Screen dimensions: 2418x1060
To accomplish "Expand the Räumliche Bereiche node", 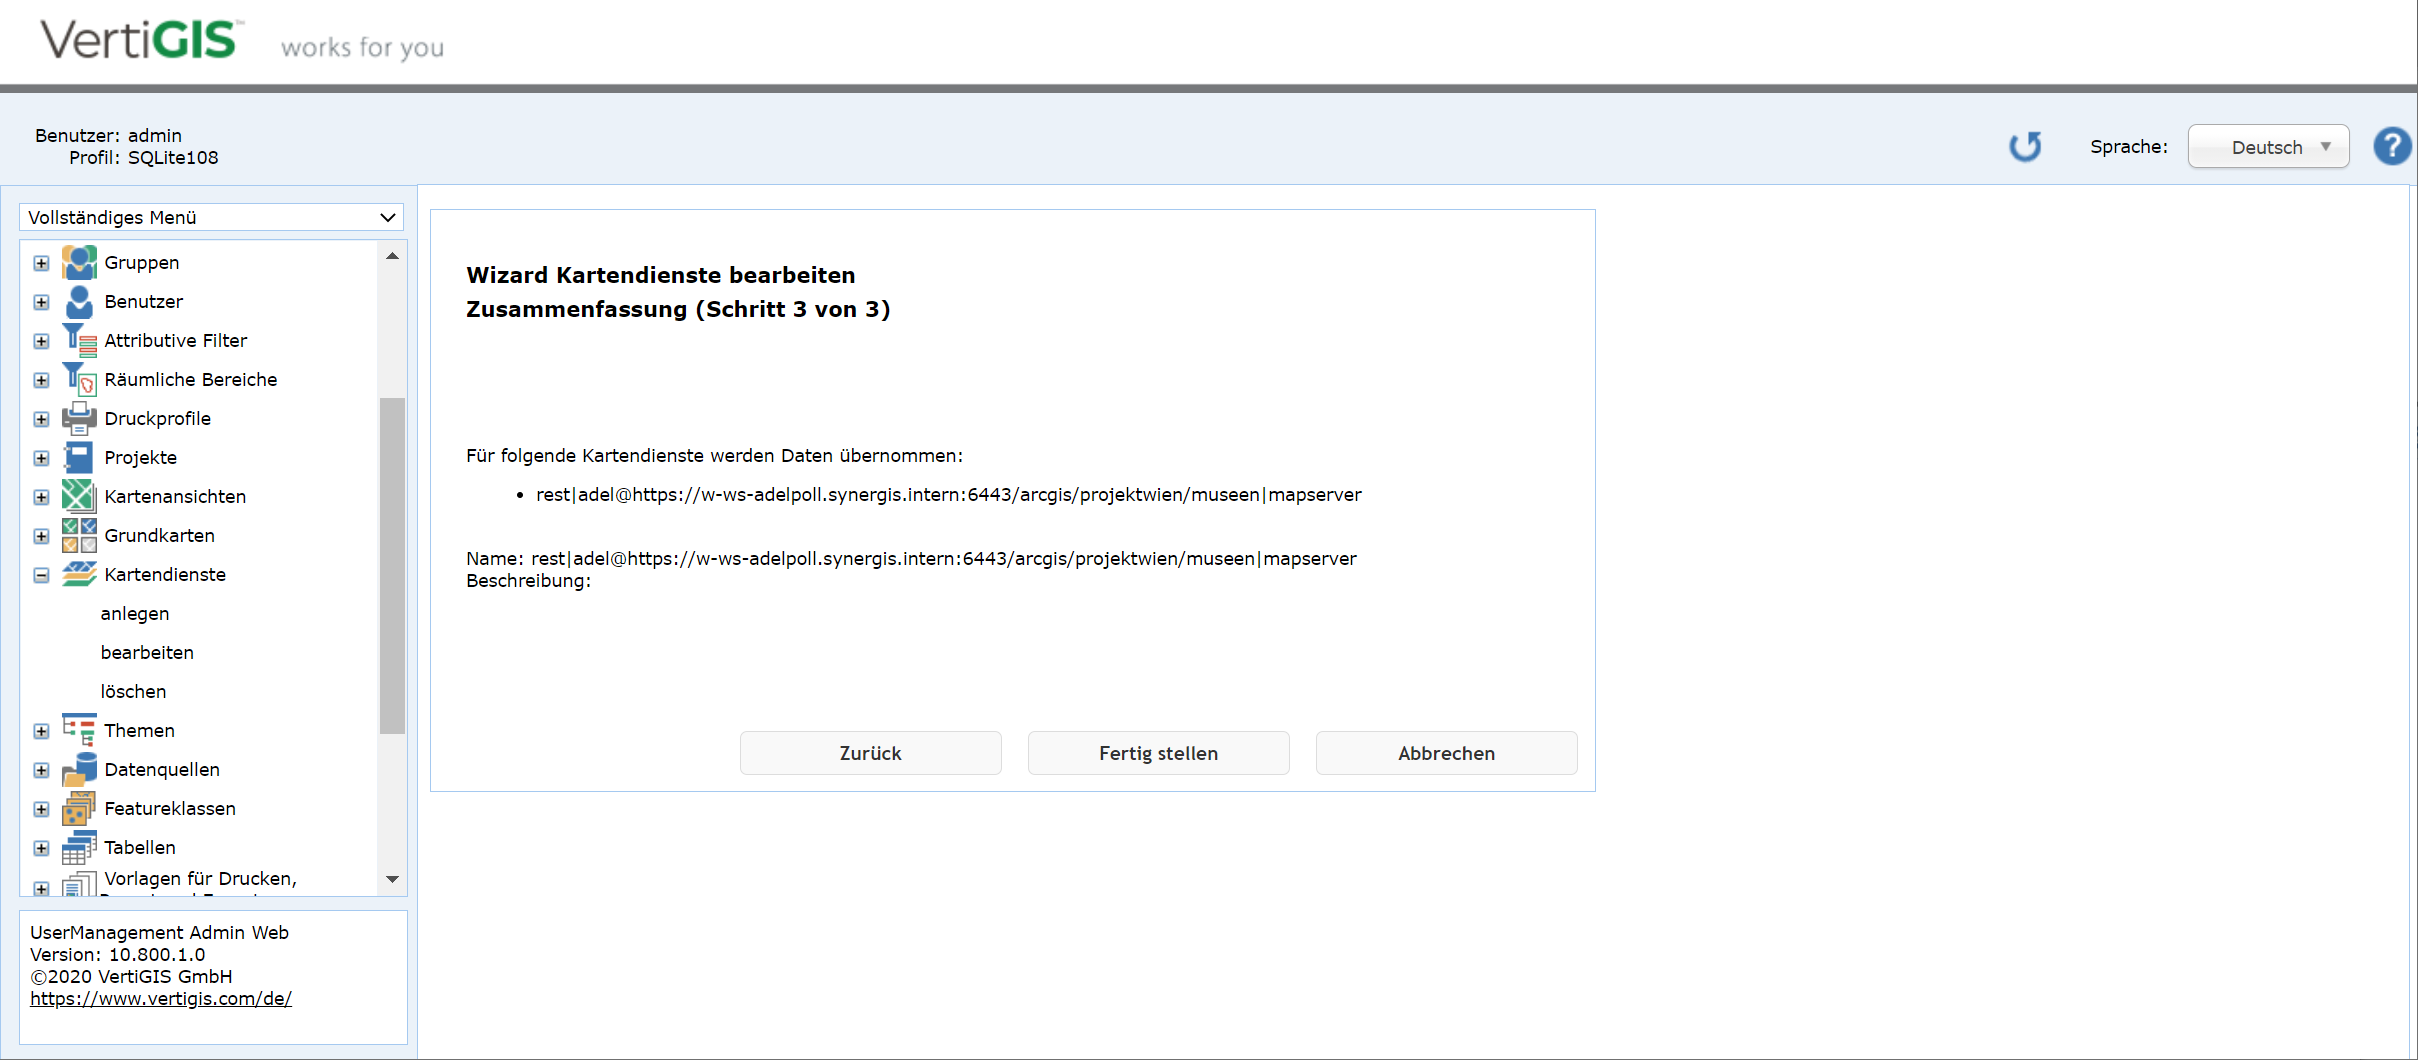I will pos(41,380).
